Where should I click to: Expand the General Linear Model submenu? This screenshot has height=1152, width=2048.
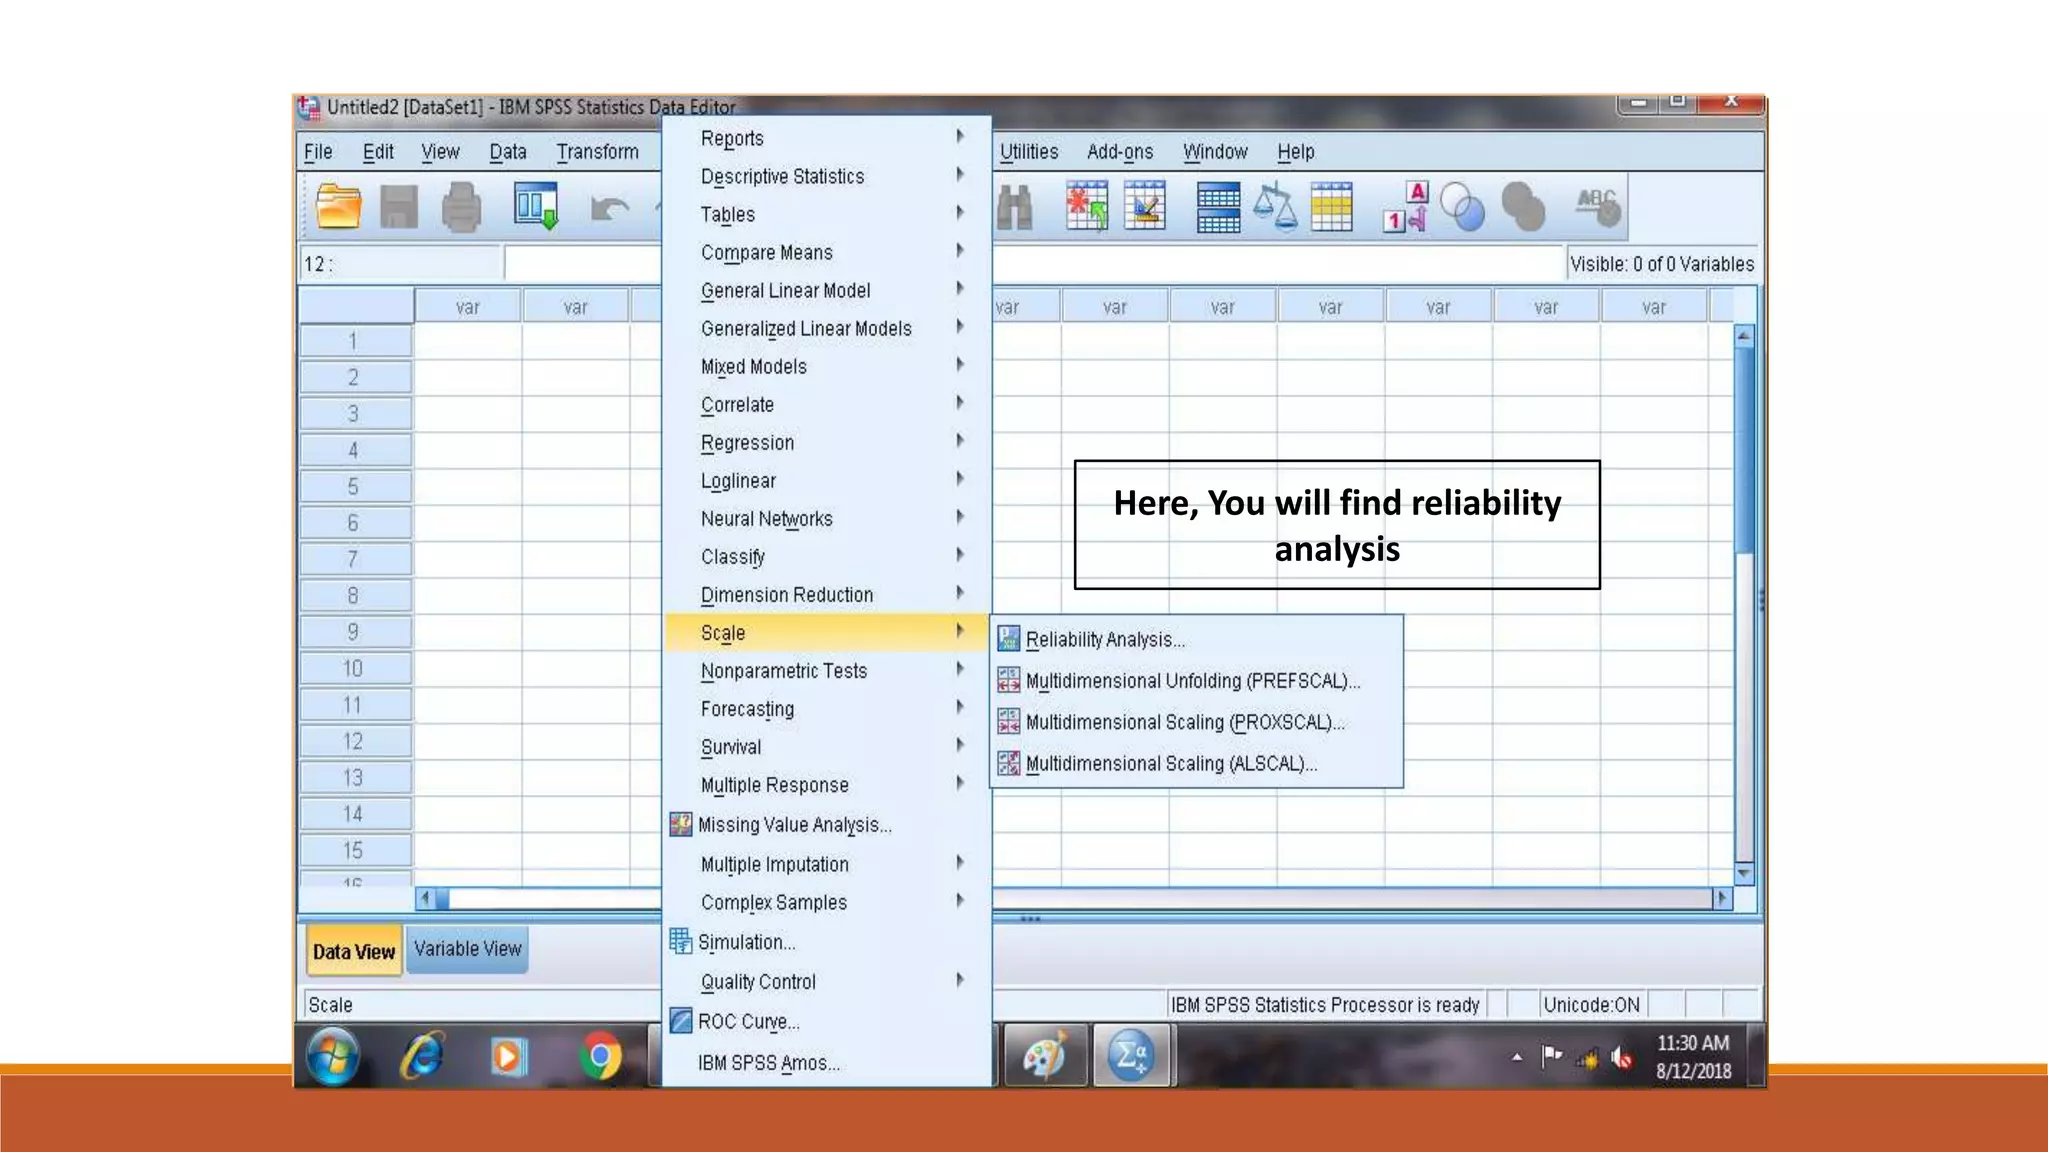click(826, 290)
